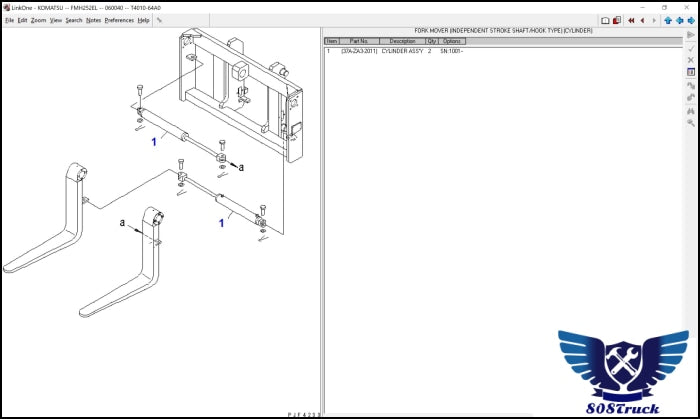Open the Search menu

tap(74, 20)
